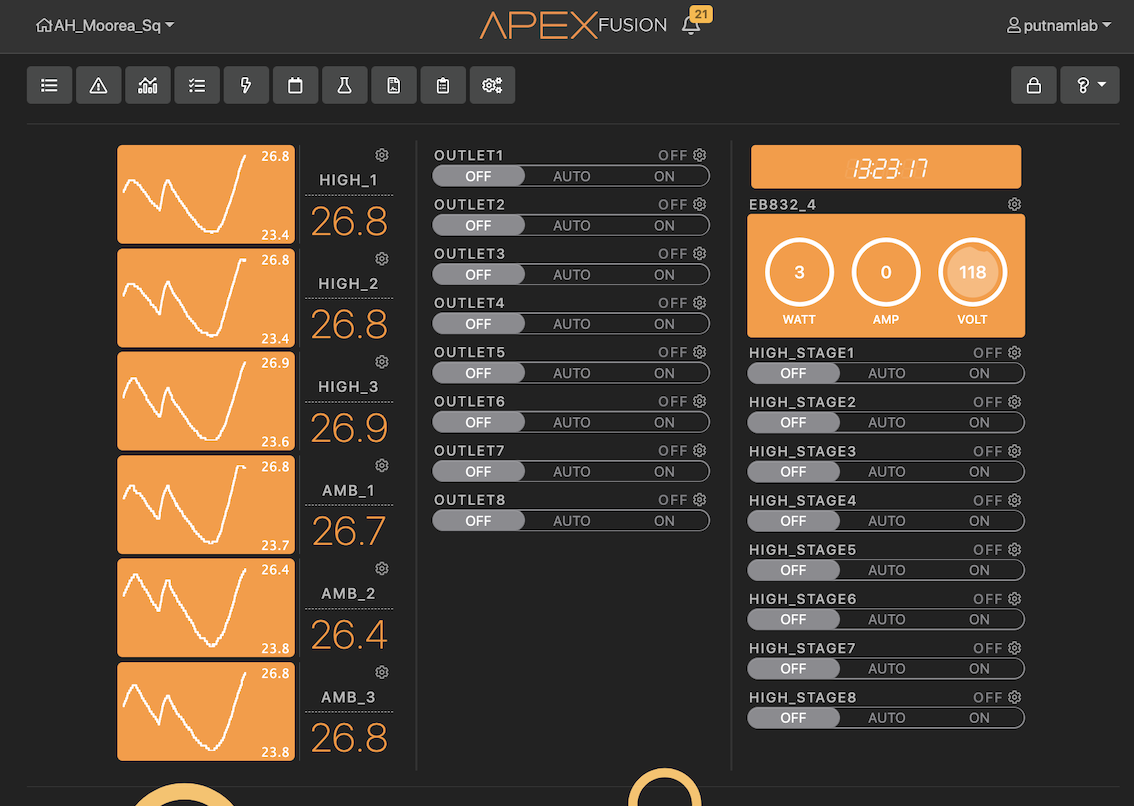The image size is (1134, 806).
Task: Set OUTLET4 switch to ON
Action: [x=664, y=323]
